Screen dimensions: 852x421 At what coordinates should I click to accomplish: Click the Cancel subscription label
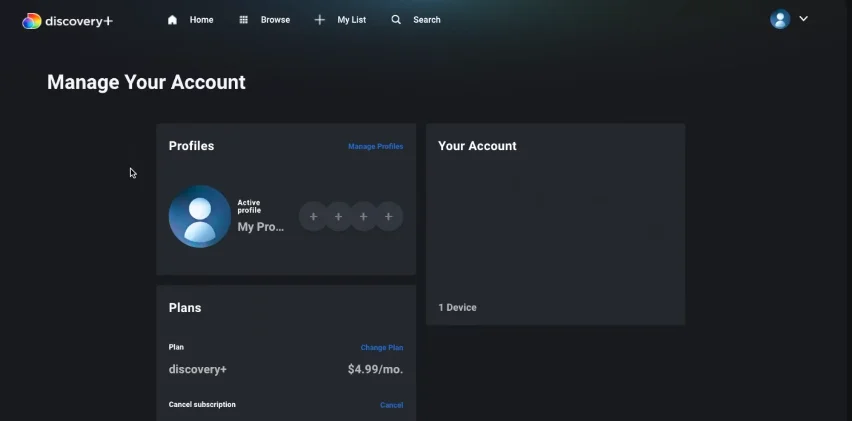[x=202, y=404]
